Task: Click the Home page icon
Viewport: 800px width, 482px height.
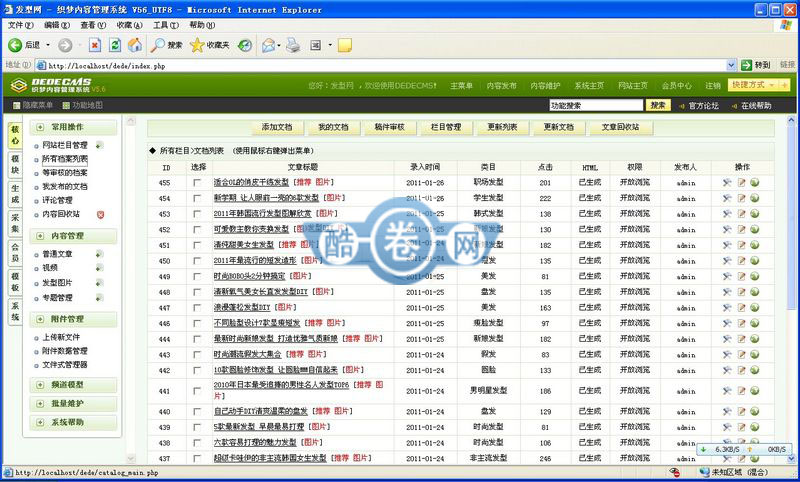Action: [x=135, y=45]
